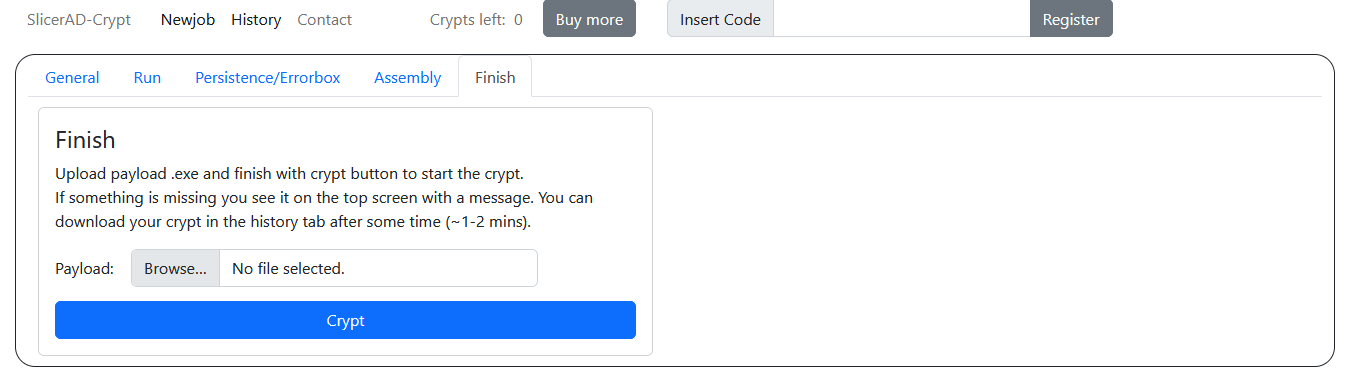Click the Register button
Image resolution: width=1353 pixels, height=383 pixels.
[1071, 19]
